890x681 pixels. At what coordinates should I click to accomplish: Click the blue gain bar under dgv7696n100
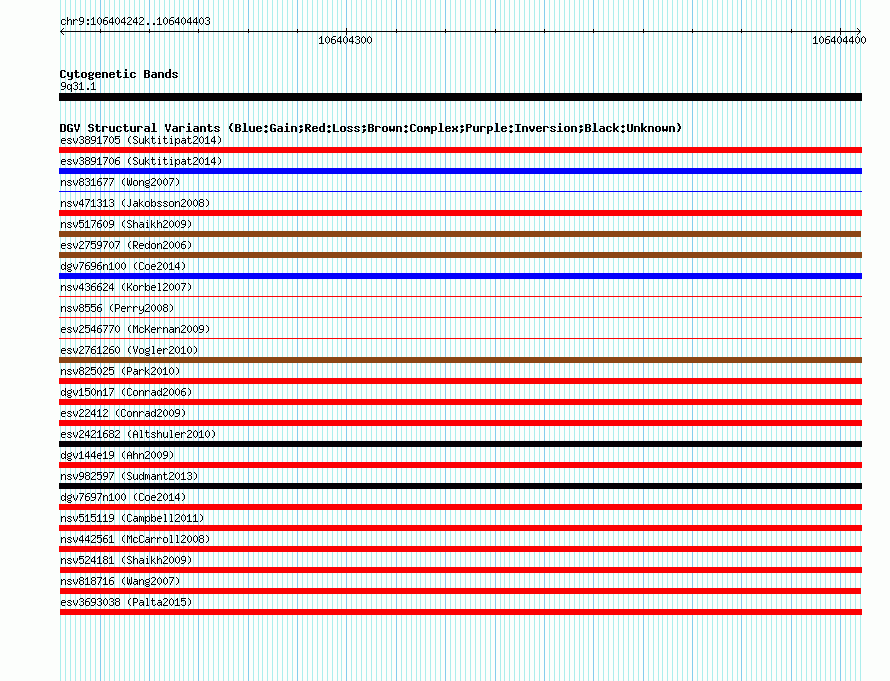(460, 276)
